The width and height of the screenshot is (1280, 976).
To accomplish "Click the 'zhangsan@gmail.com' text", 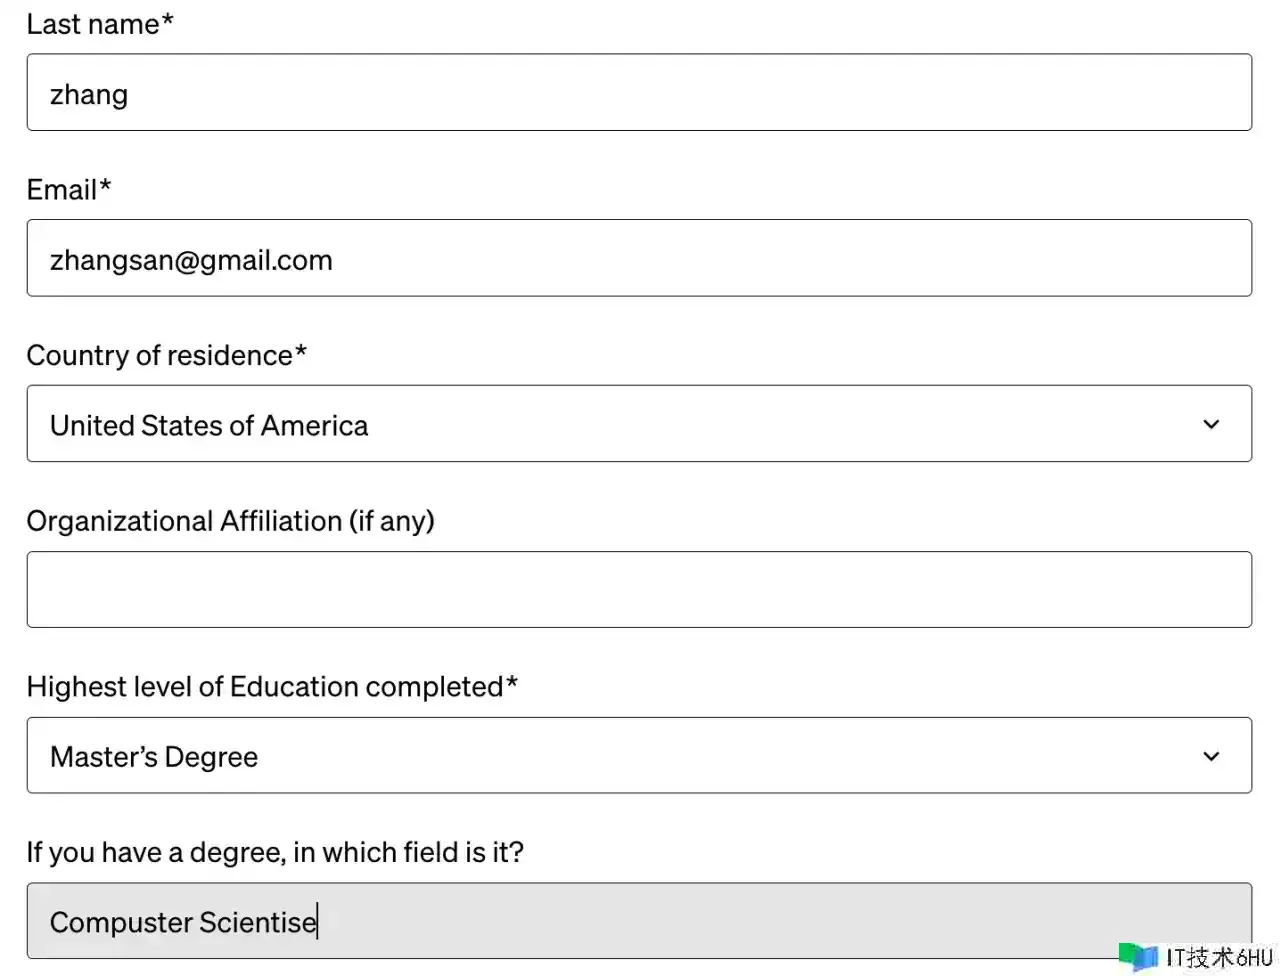I will (191, 261).
